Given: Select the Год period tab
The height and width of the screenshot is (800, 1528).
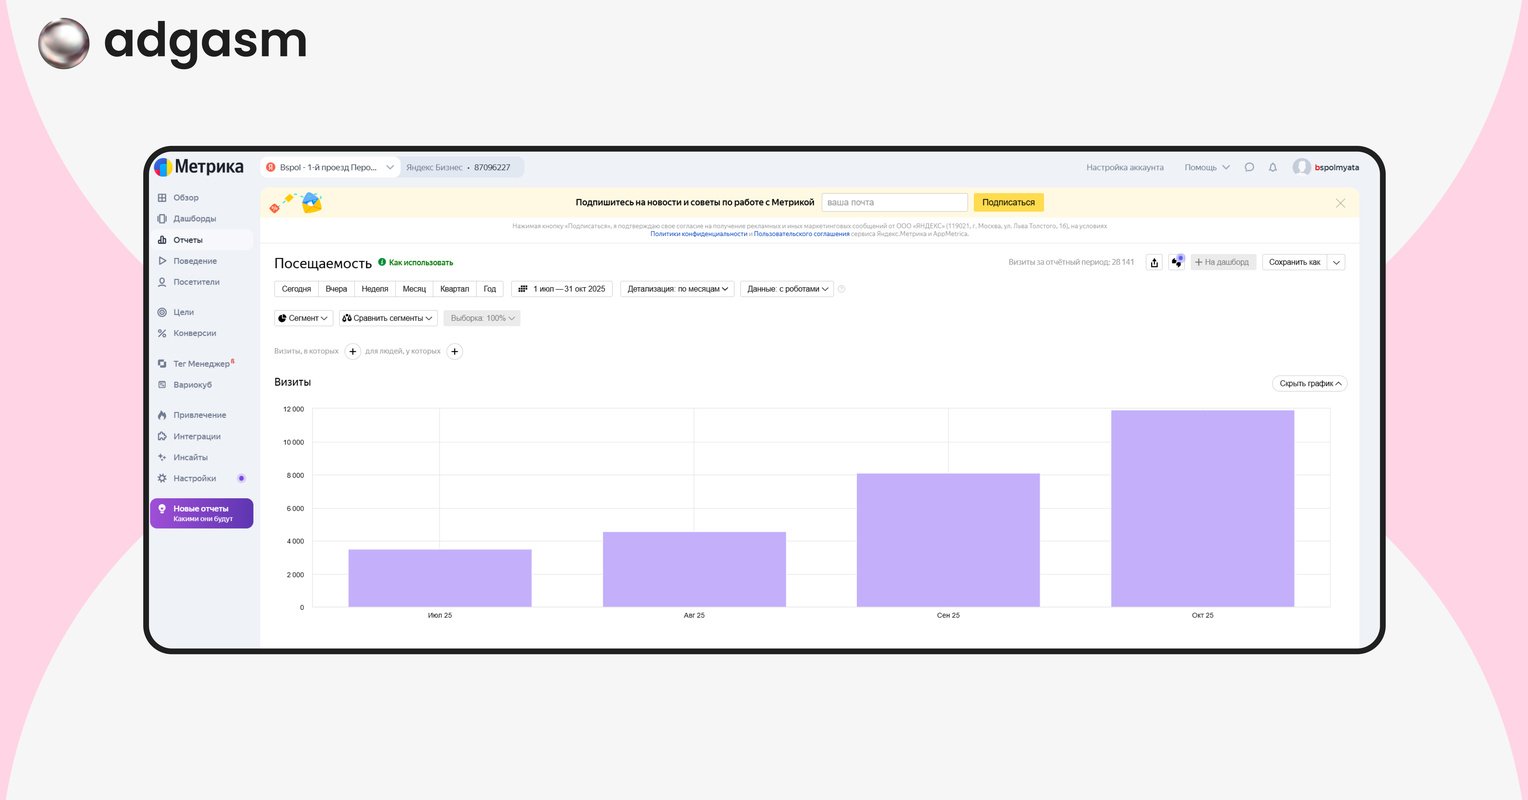Looking at the screenshot, I should (x=490, y=289).
